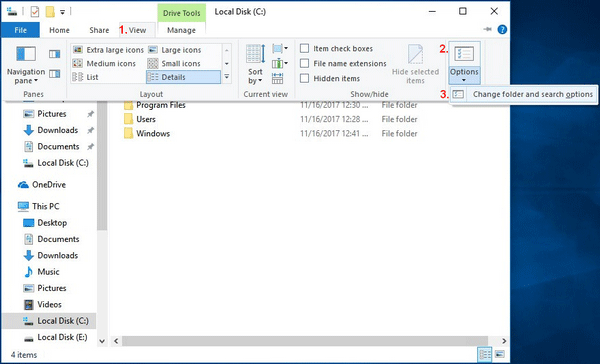Image resolution: width=600 pixels, height=364 pixels.
Task: Open Downloads in Quick access
Action: tap(57, 130)
